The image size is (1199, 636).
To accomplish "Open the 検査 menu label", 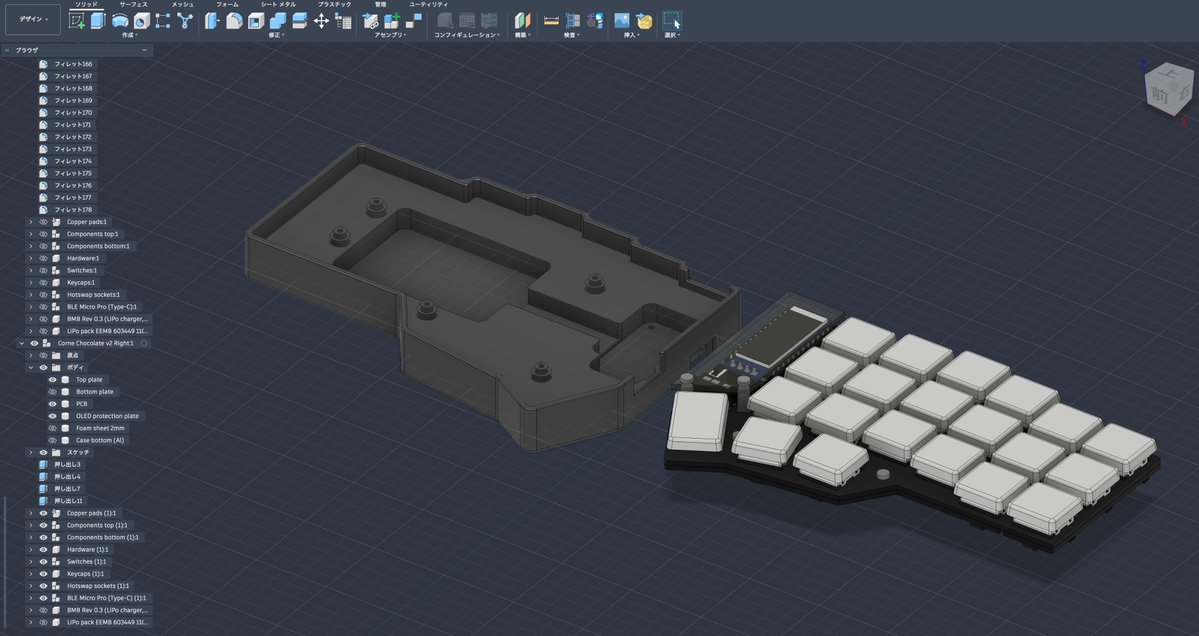I will (x=571, y=35).
